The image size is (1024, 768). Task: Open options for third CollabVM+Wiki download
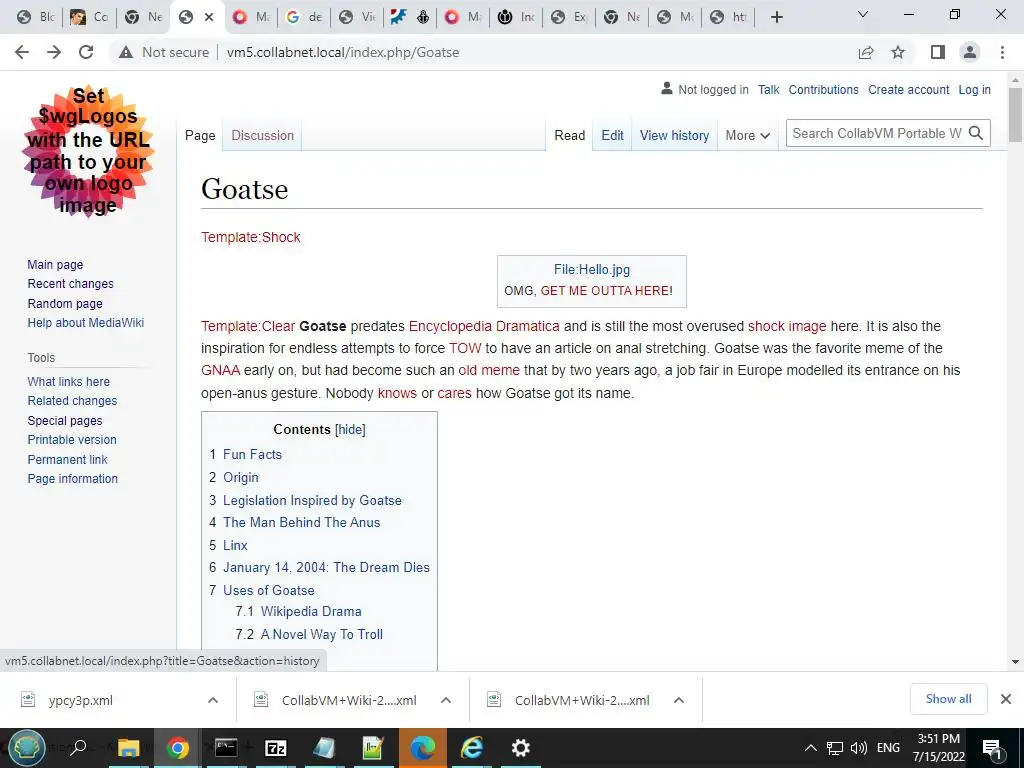click(679, 700)
